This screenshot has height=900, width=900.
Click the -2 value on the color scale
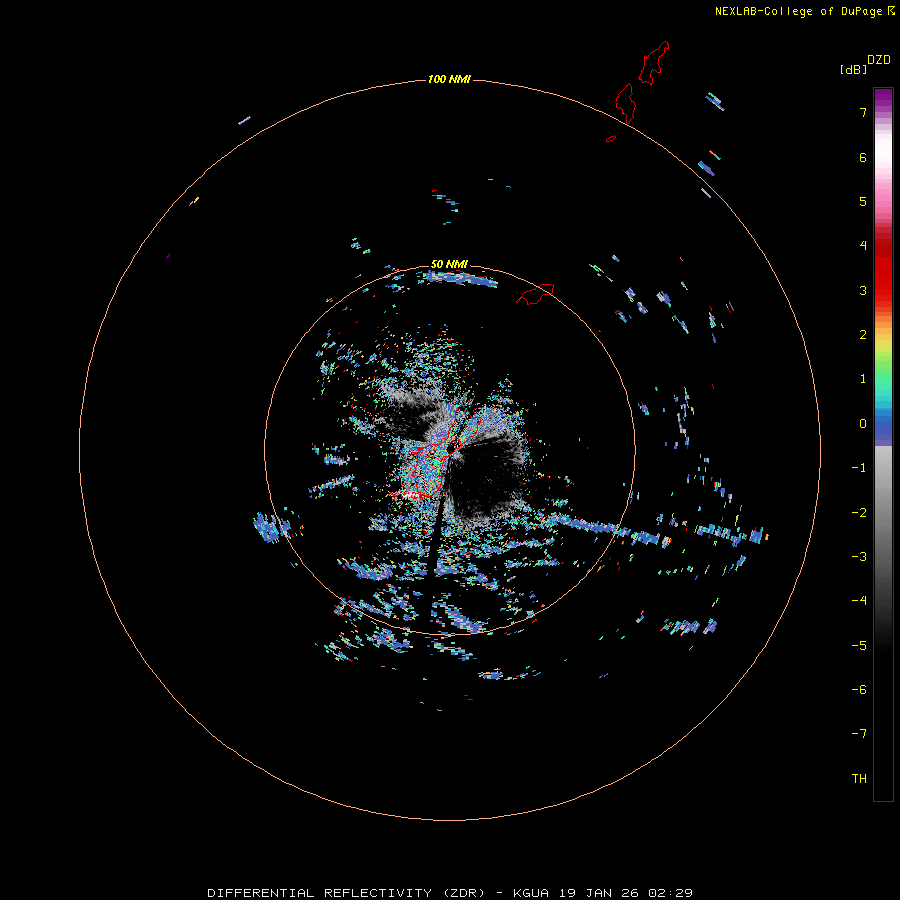pyautogui.click(x=859, y=513)
